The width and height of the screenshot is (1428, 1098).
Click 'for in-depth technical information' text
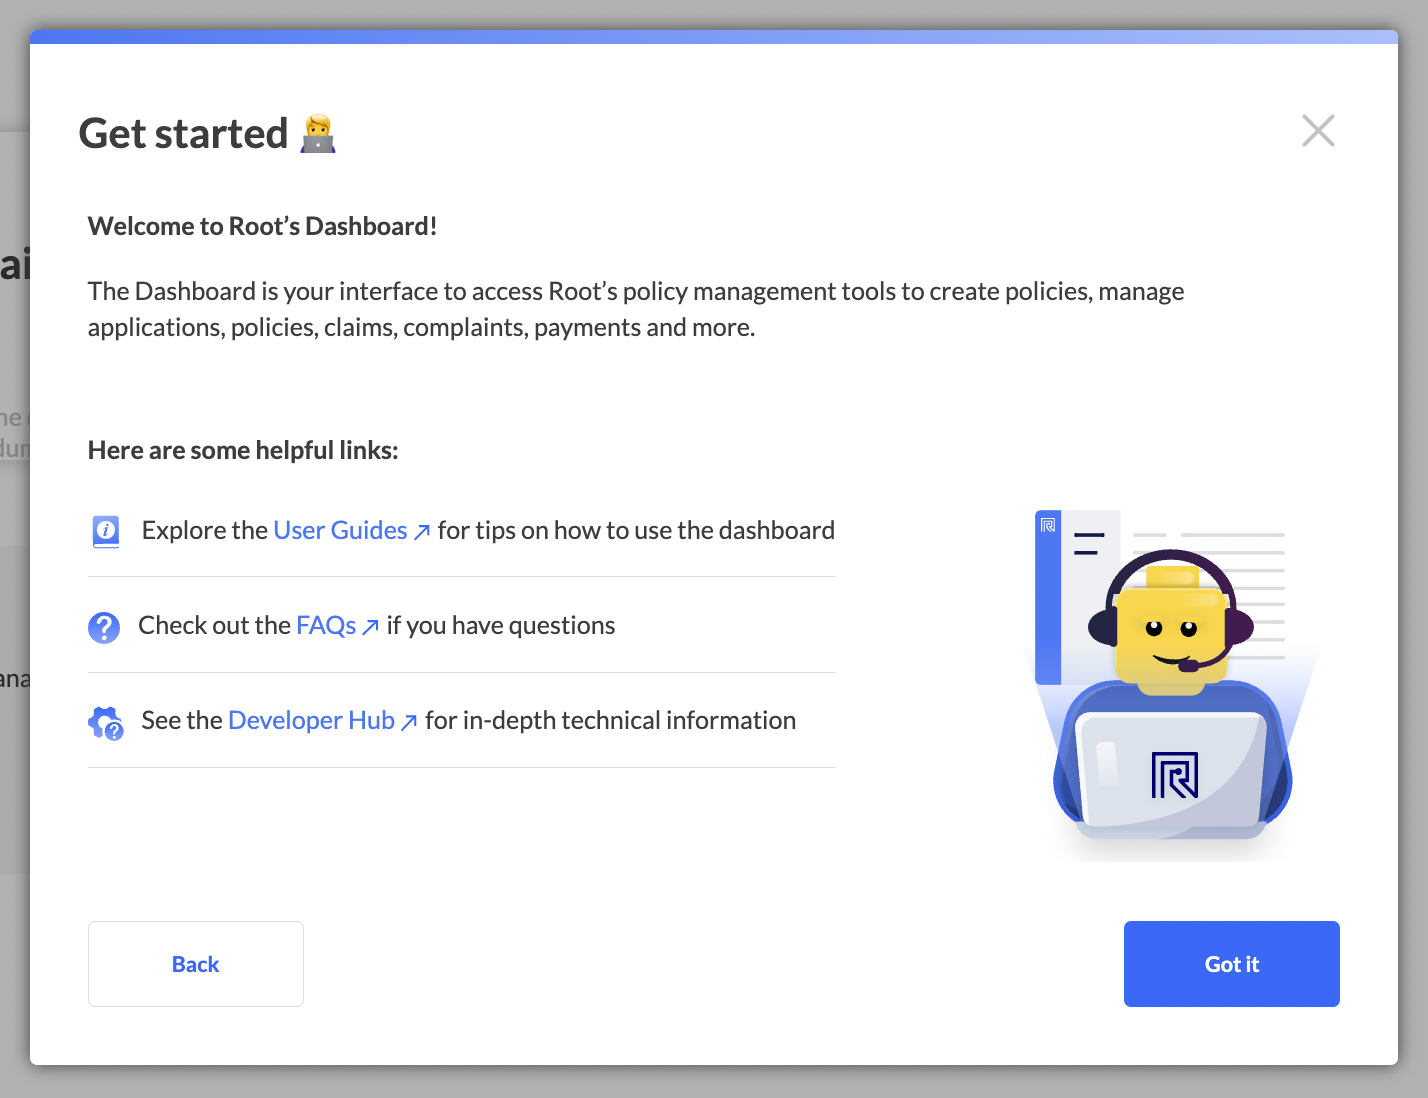click(611, 720)
